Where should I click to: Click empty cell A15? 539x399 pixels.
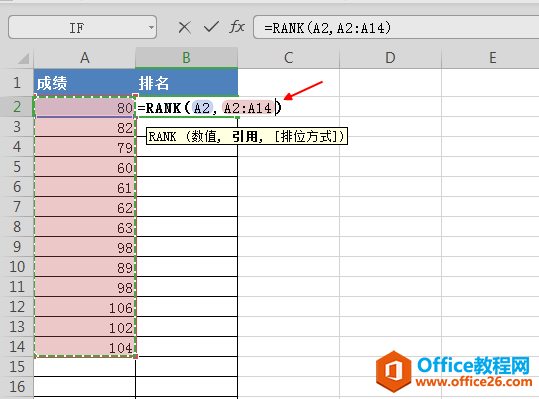85,367
